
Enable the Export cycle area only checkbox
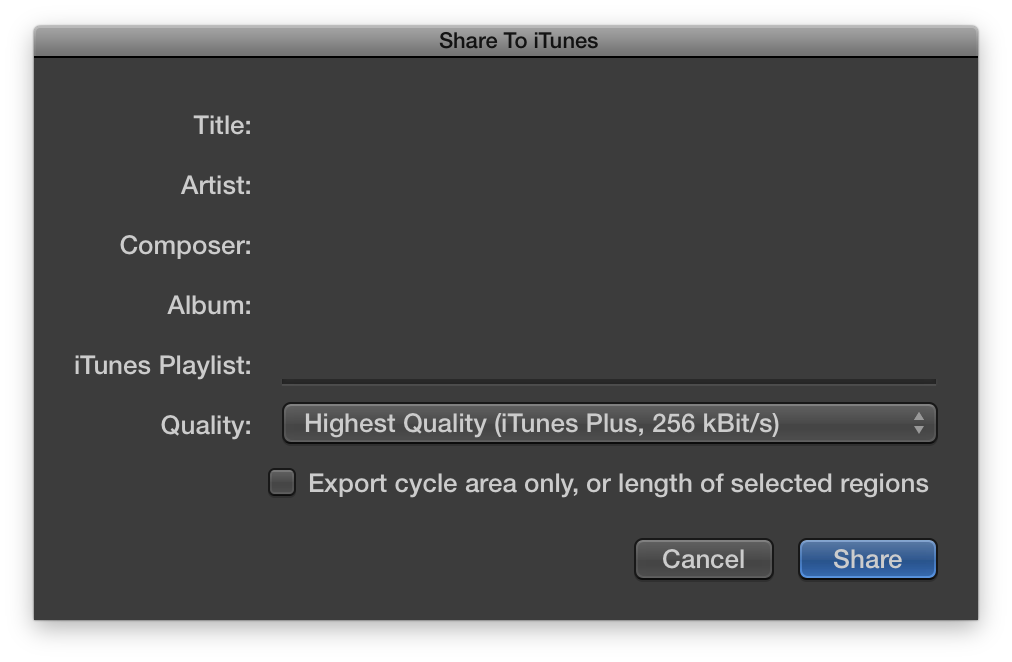coord(282,484)
